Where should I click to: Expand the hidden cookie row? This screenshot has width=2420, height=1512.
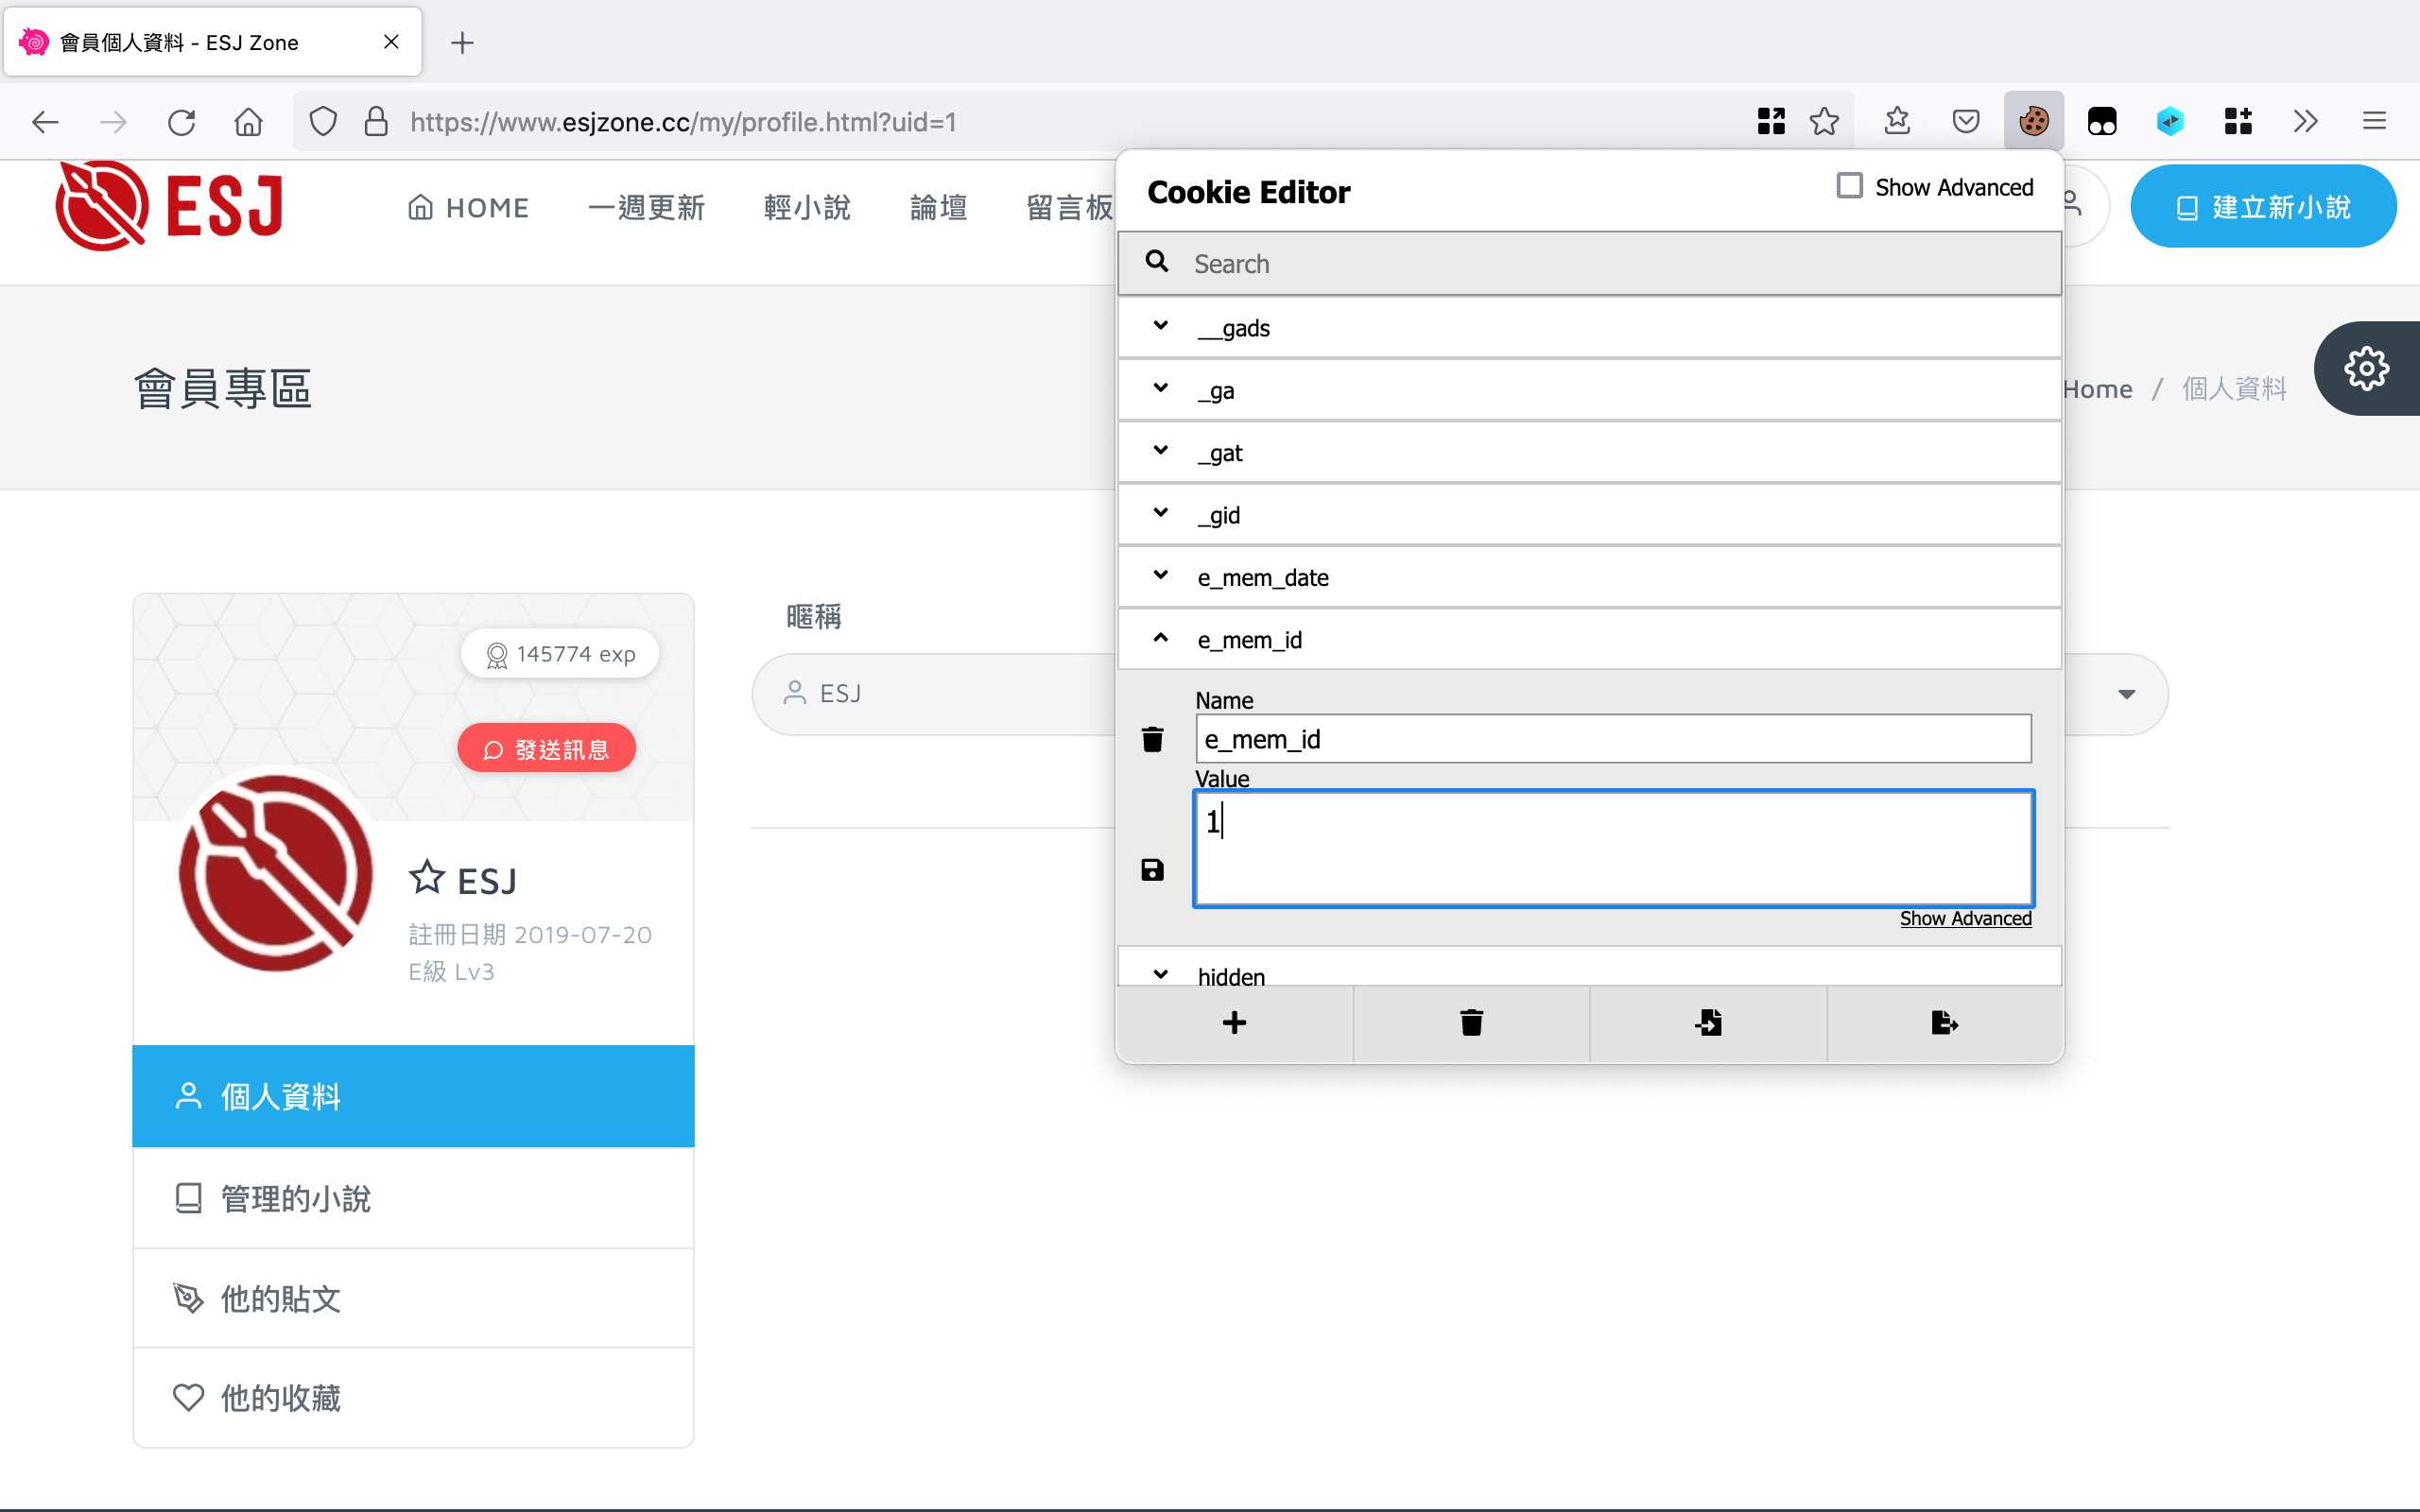pyautogui.click(x=1589, y=968)
